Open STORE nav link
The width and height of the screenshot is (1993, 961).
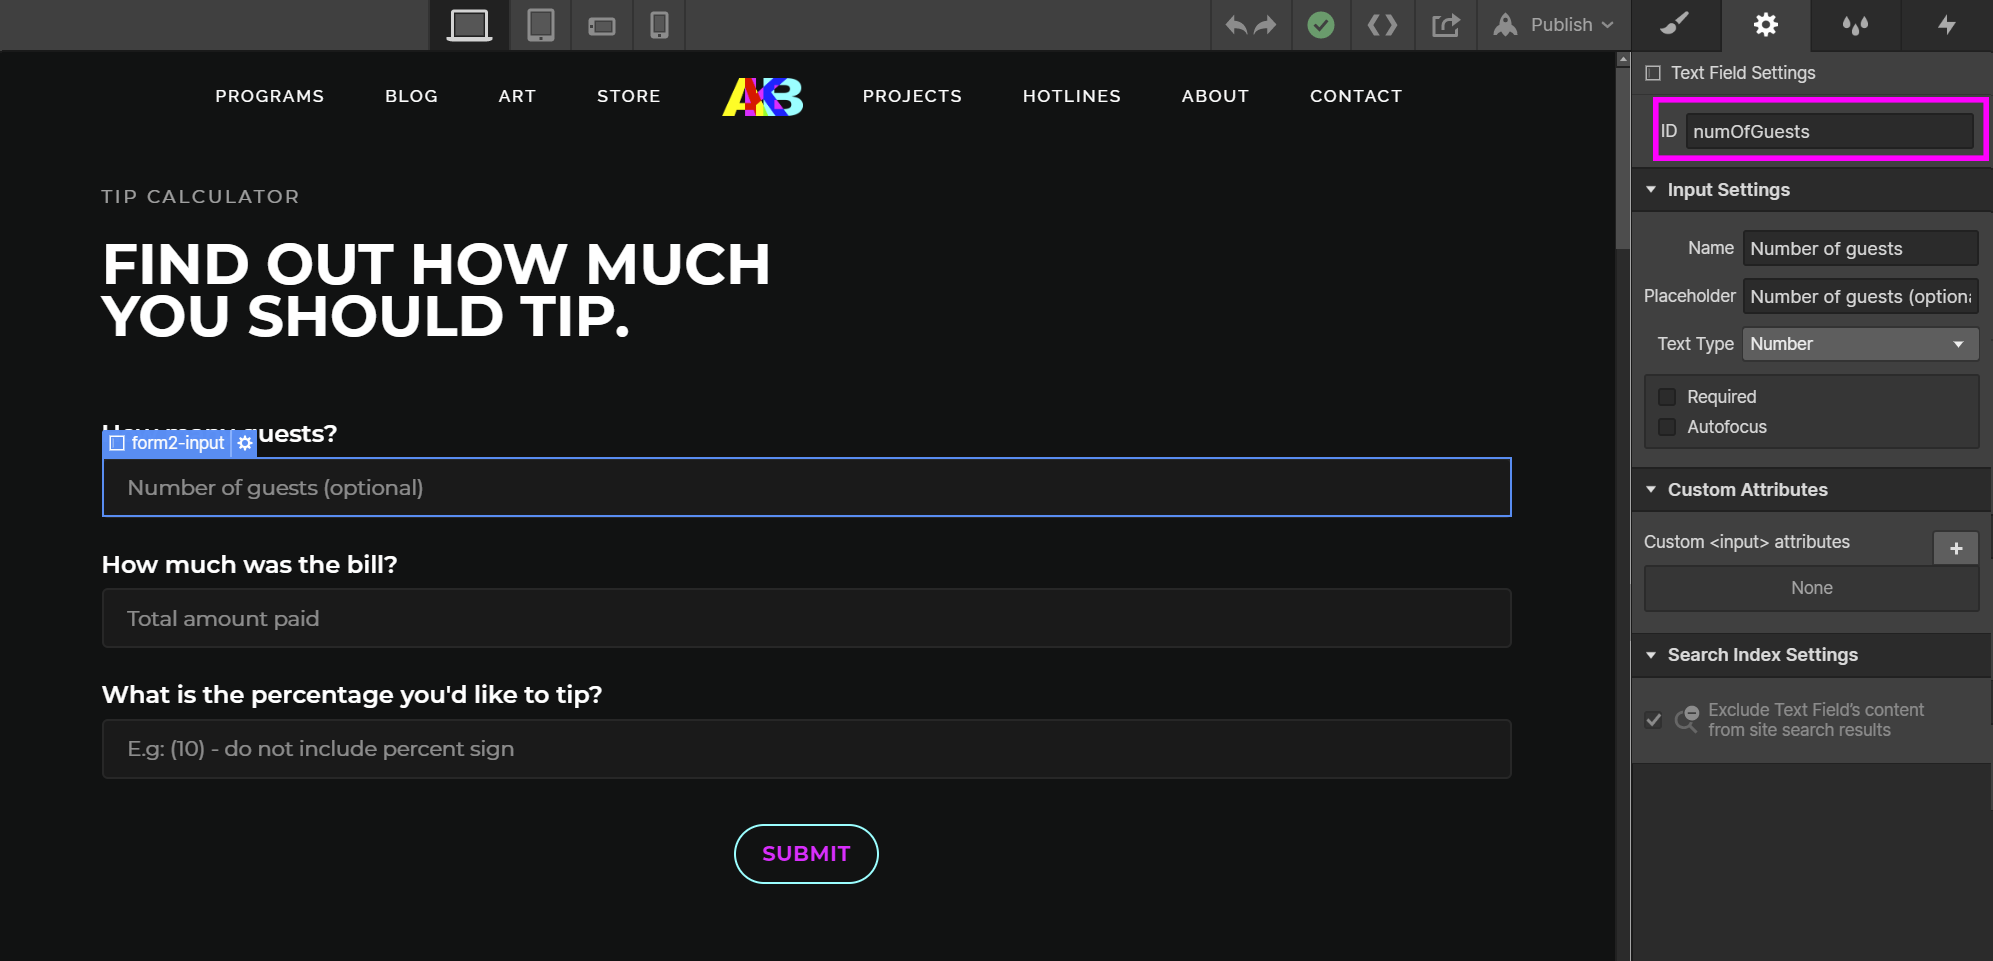[629, 96]
